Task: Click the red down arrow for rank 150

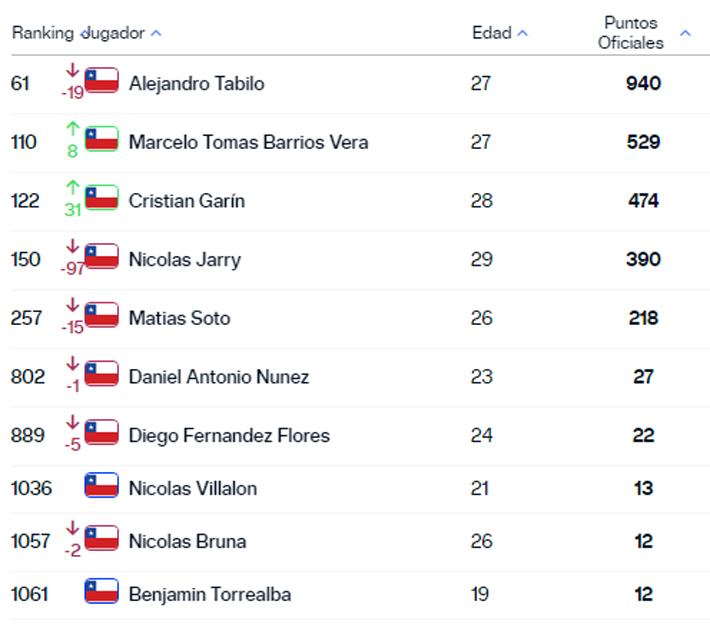Action: point(72,246)
